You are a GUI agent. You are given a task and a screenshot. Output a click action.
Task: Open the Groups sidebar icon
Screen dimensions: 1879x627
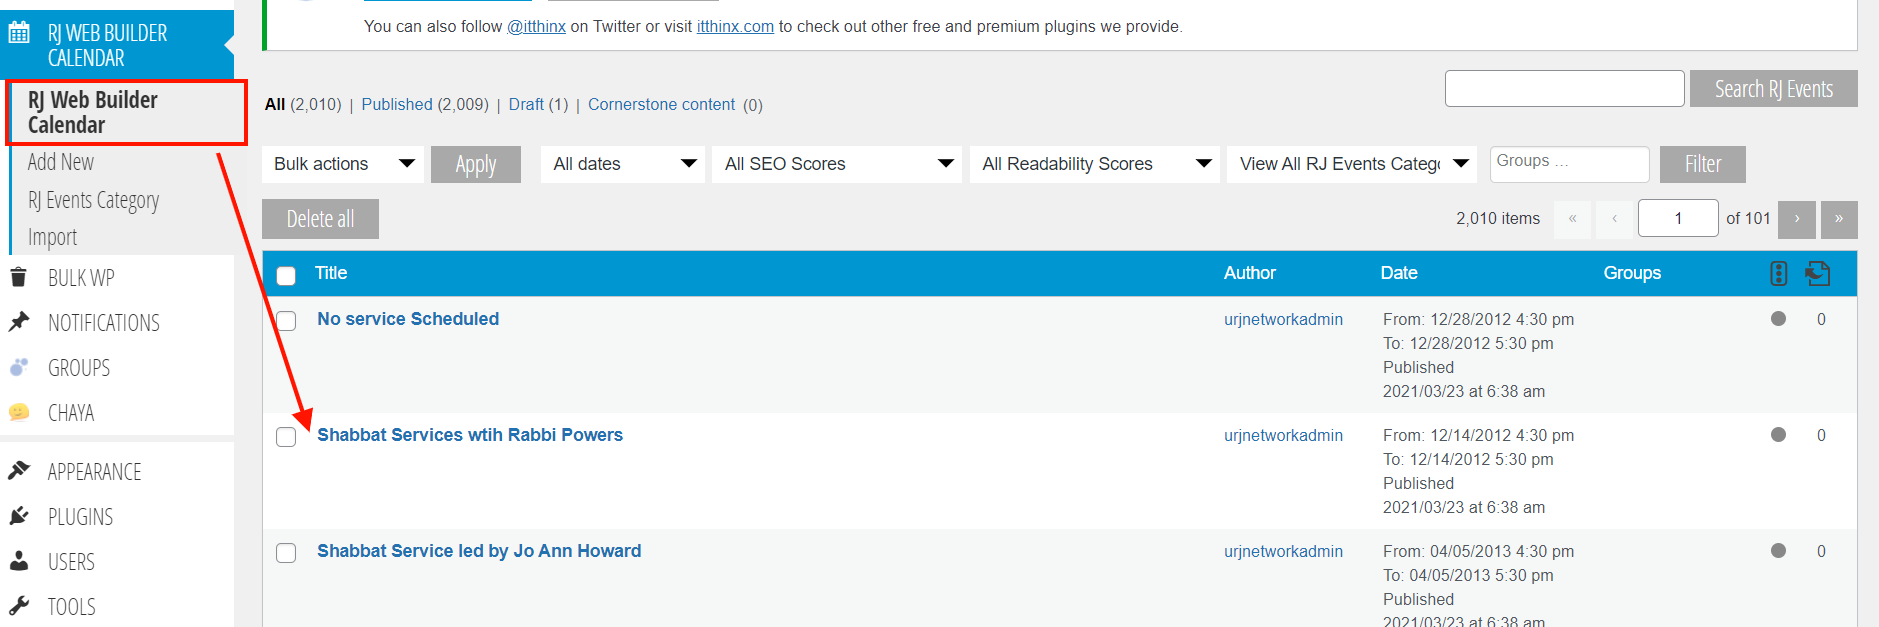click(x=18, y=367)
